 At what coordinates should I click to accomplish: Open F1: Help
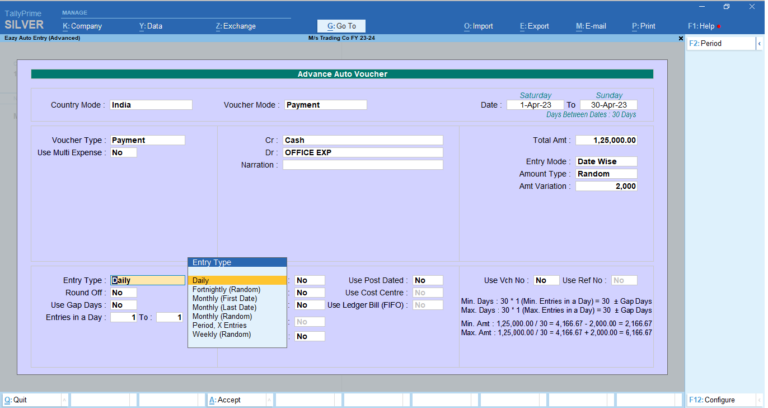click(701, 26)
